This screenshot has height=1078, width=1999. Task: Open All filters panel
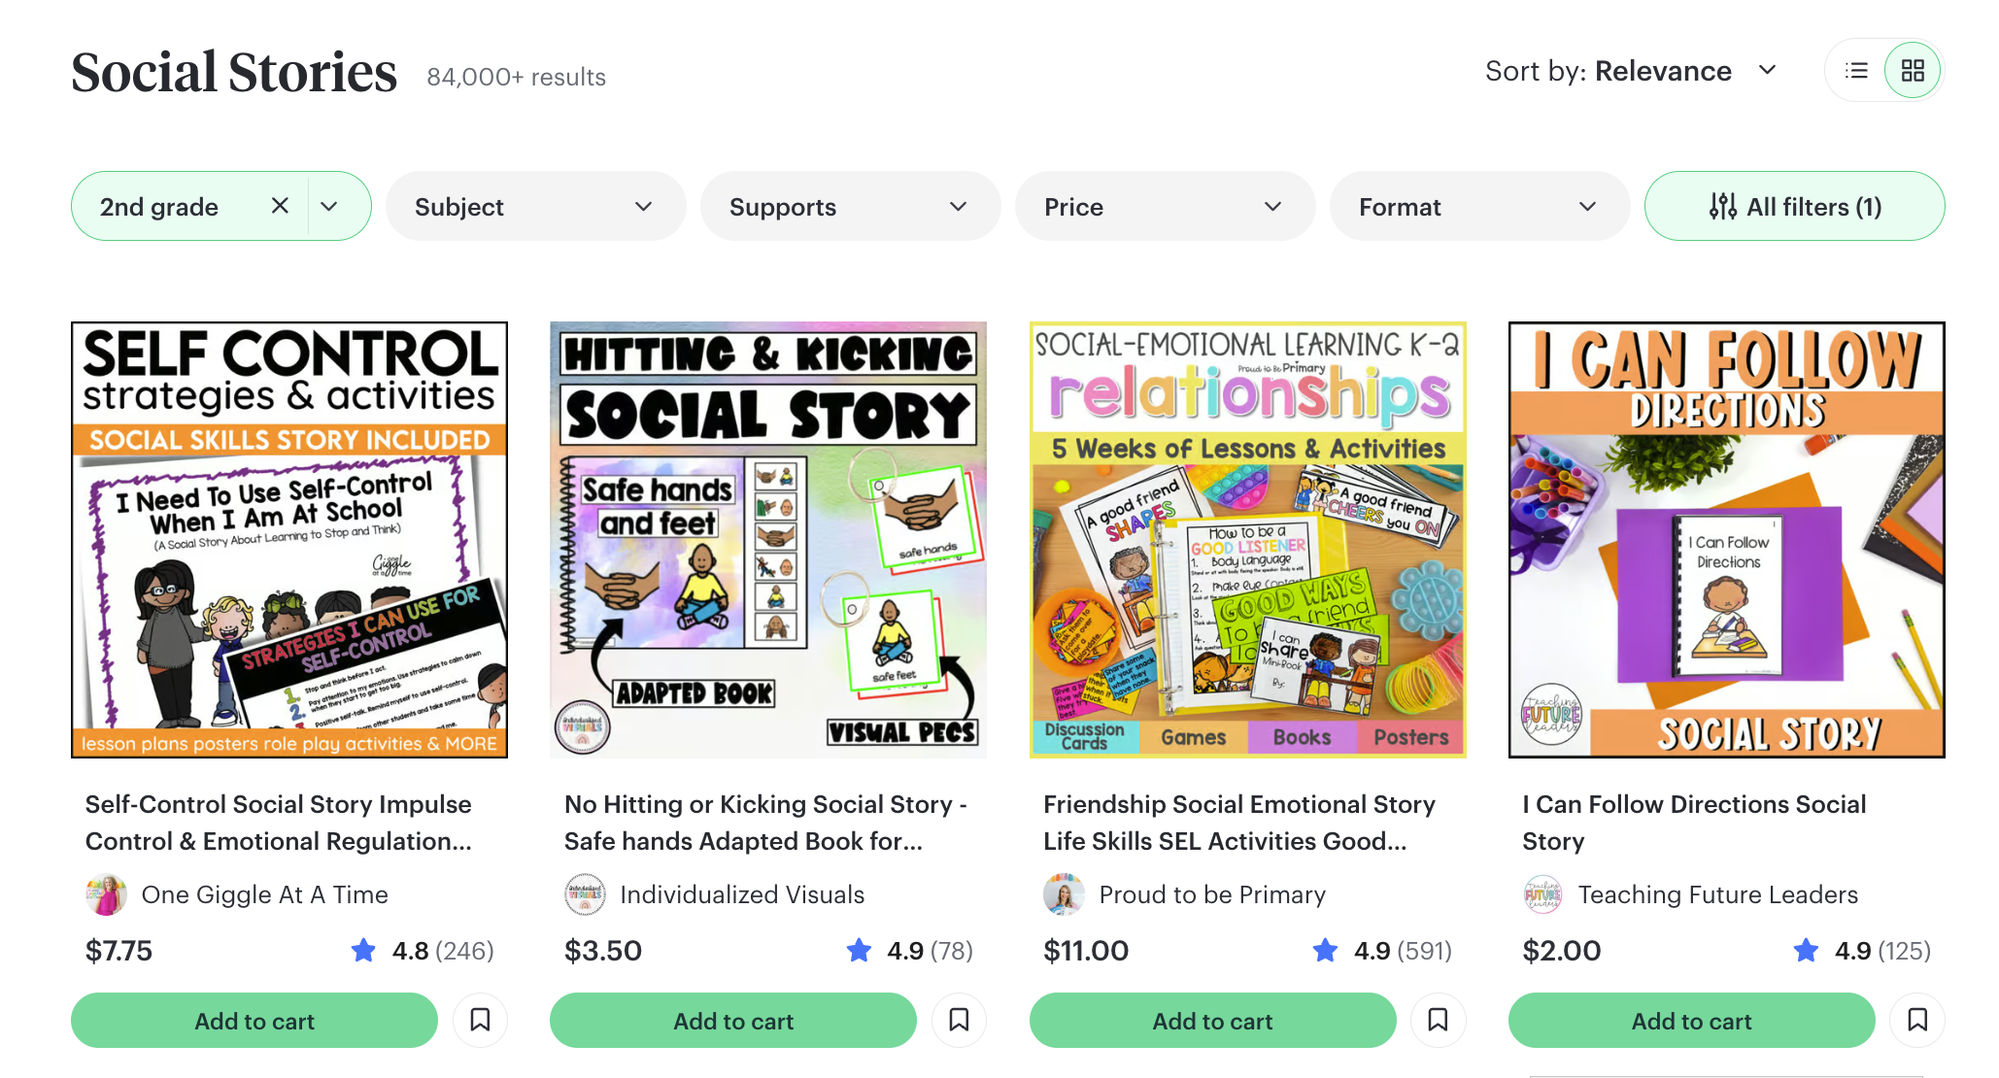pos(1794,207)
